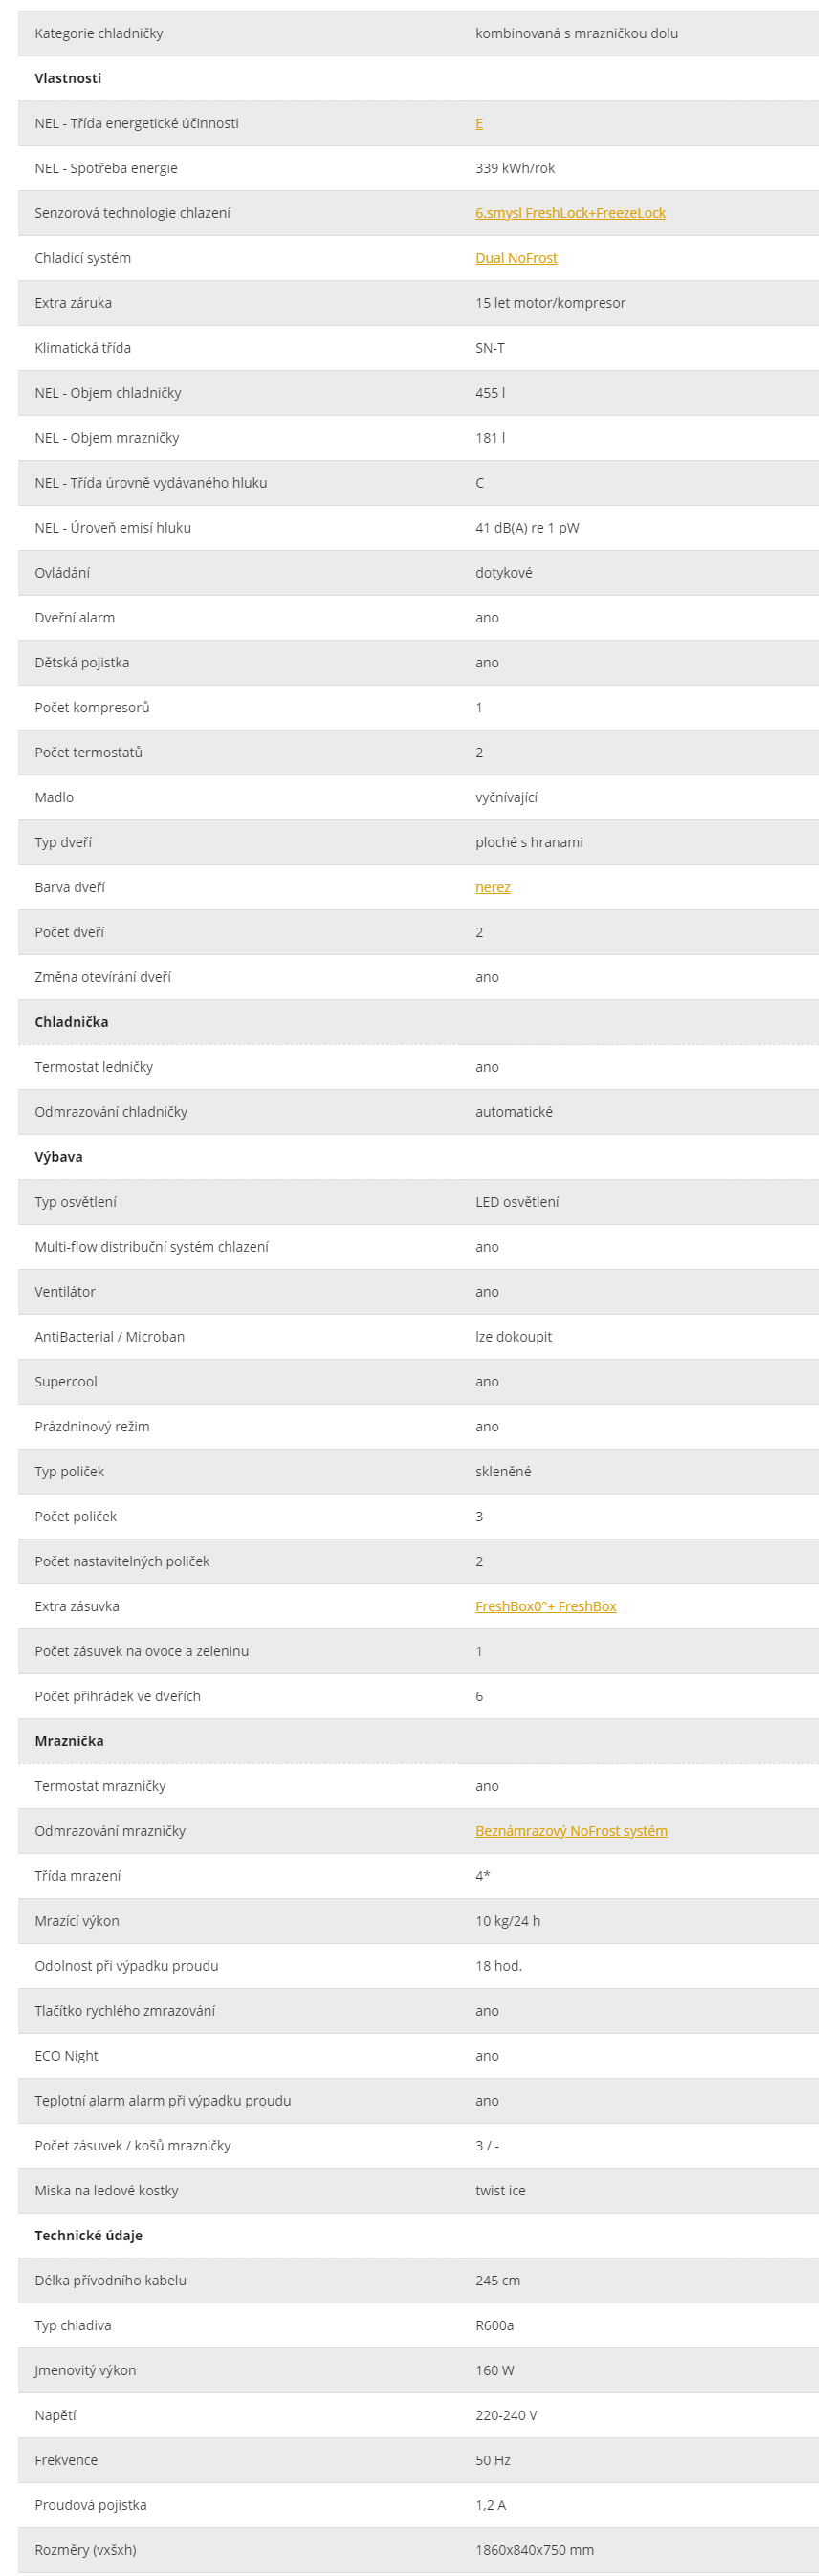The width and height of the screenshot is (834, 2576).
Task: Open the energy class E link
Action: click(x=479, y=123)
